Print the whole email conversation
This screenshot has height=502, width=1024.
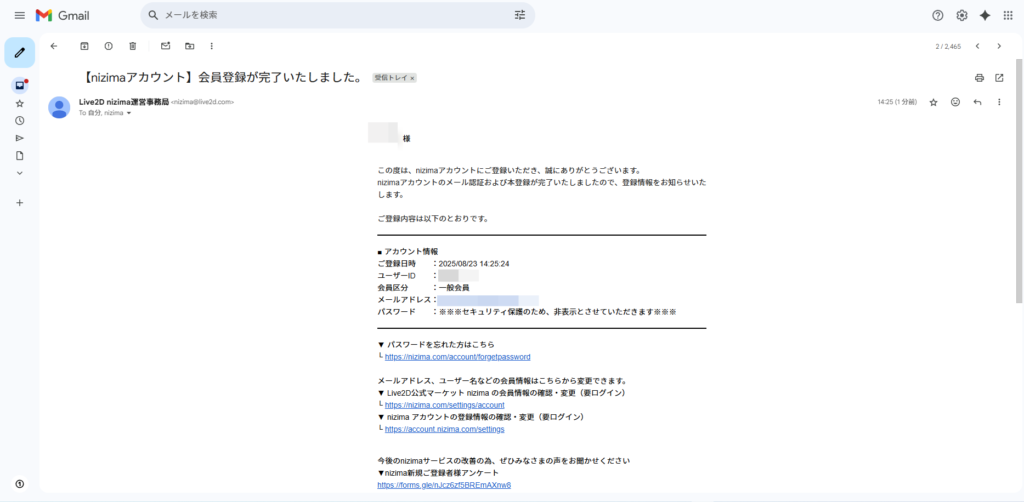pos(979,78)
